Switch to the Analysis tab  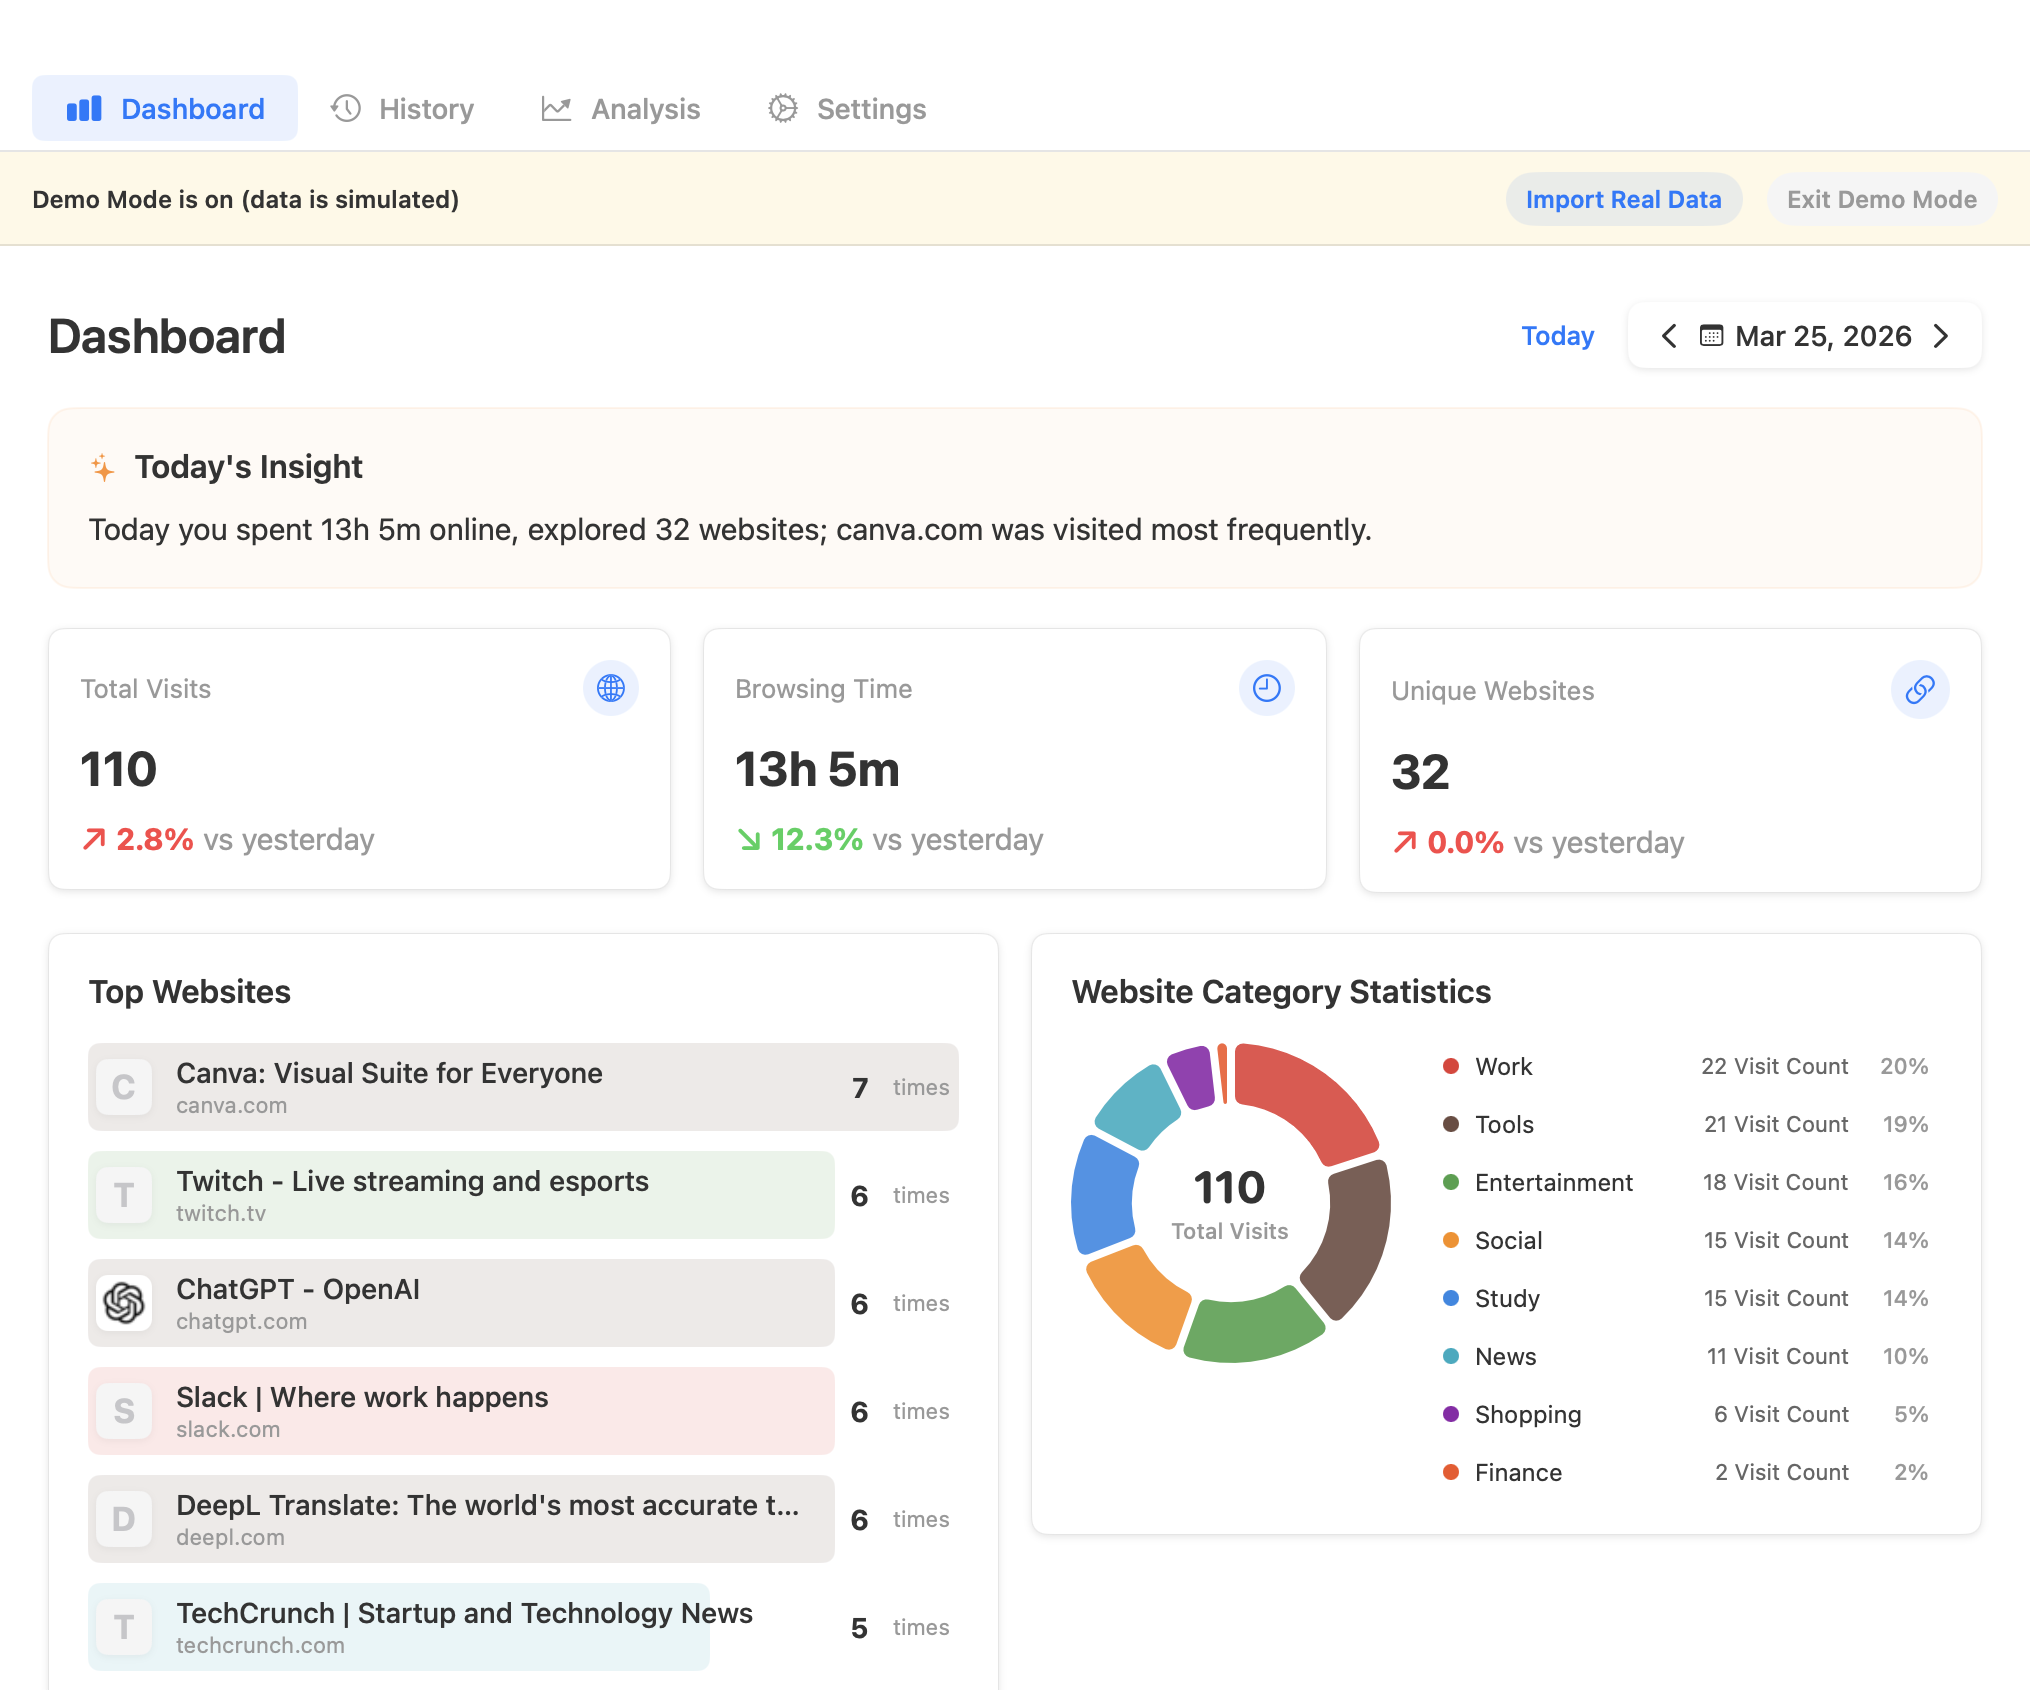(x=620, y=108)
